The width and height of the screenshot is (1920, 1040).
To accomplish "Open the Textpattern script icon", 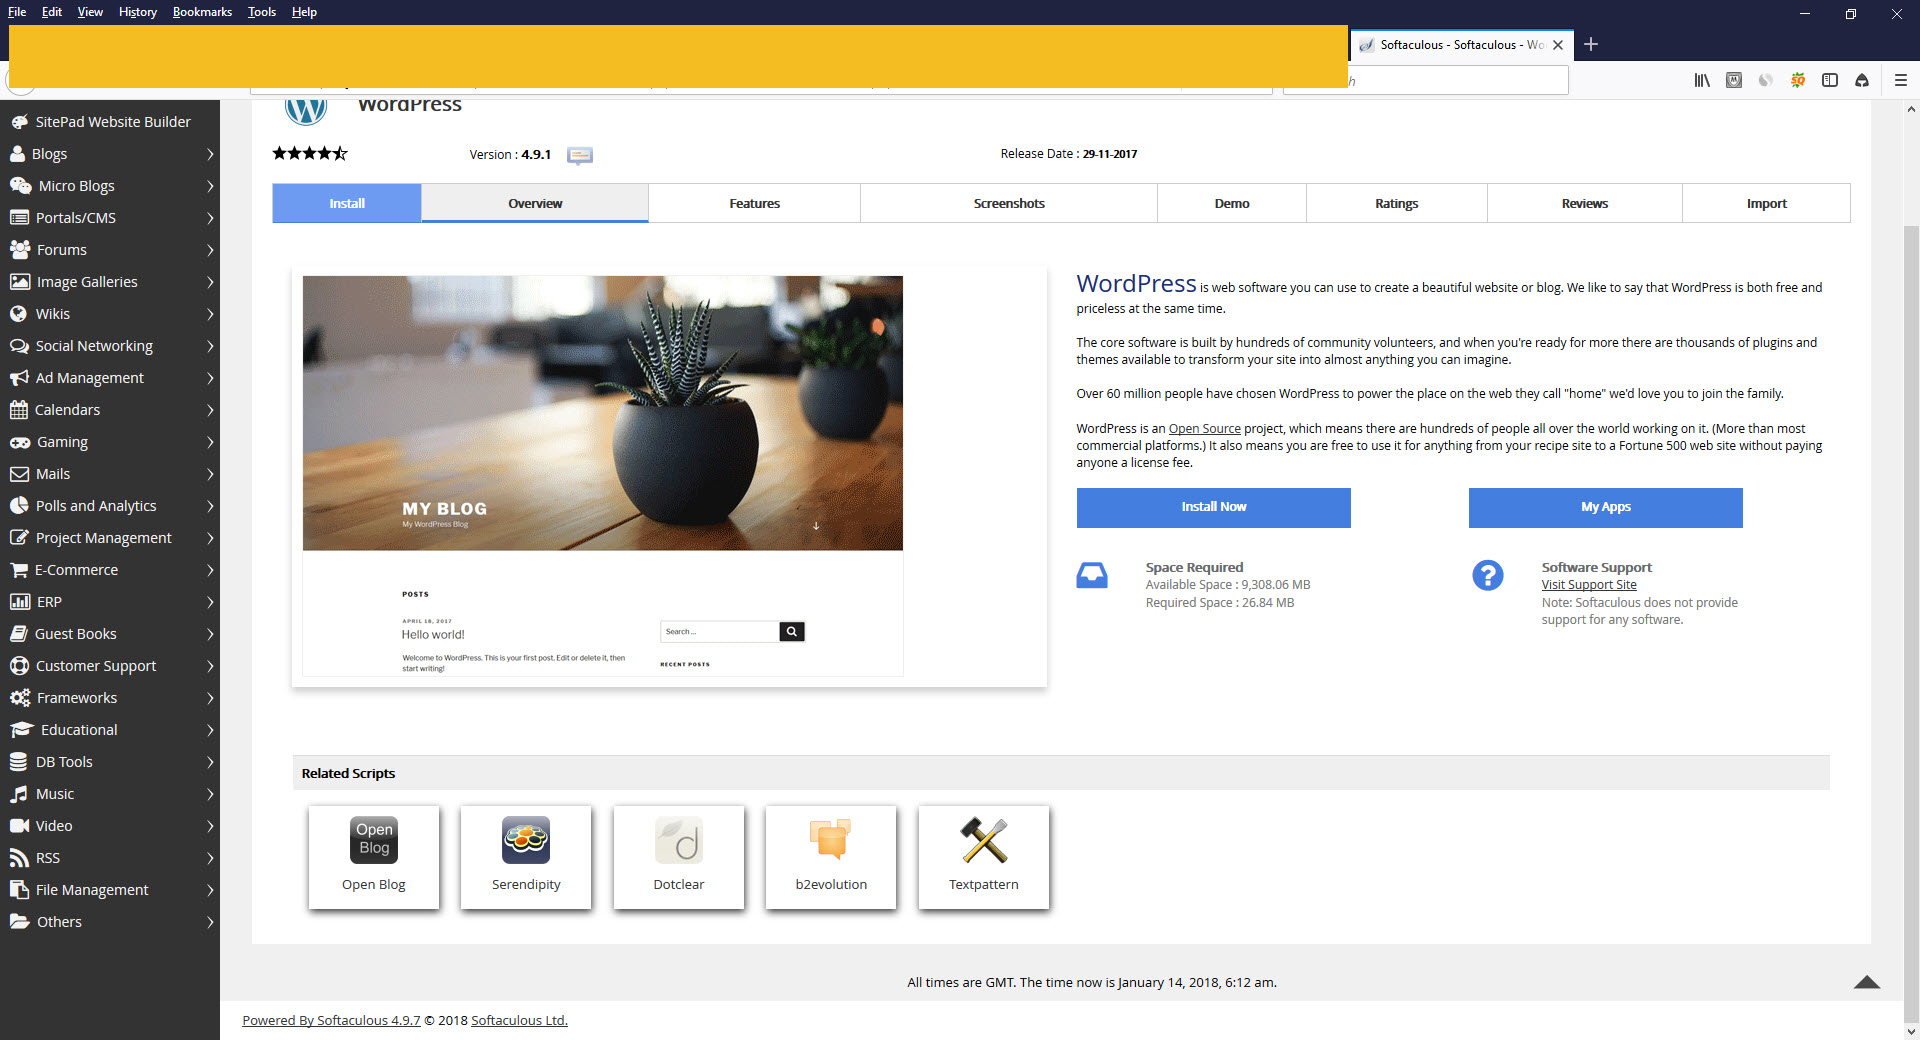I will 984,840.
